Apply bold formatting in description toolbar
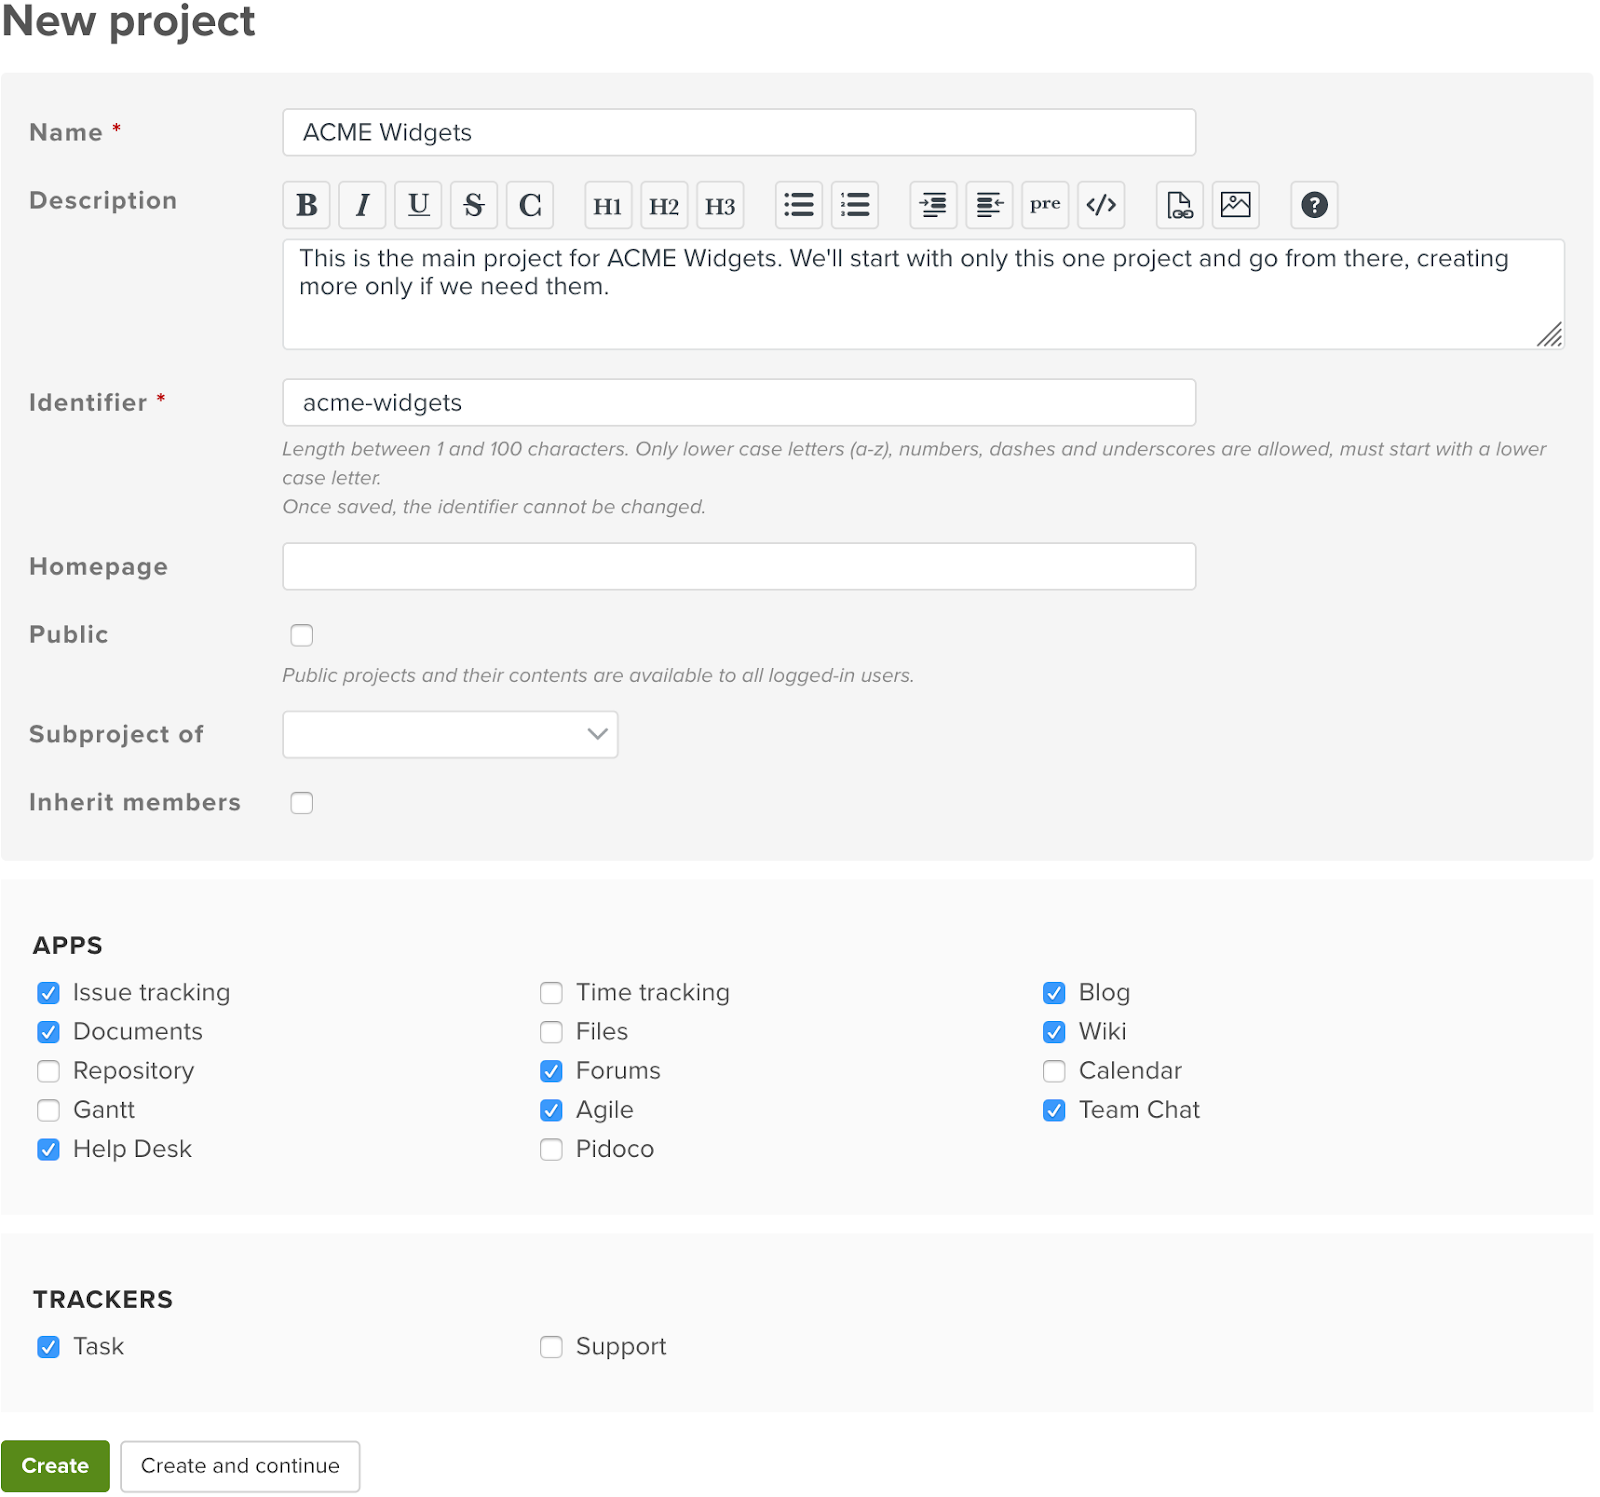Screen dimensions: 1600x1497 point(306,205)
